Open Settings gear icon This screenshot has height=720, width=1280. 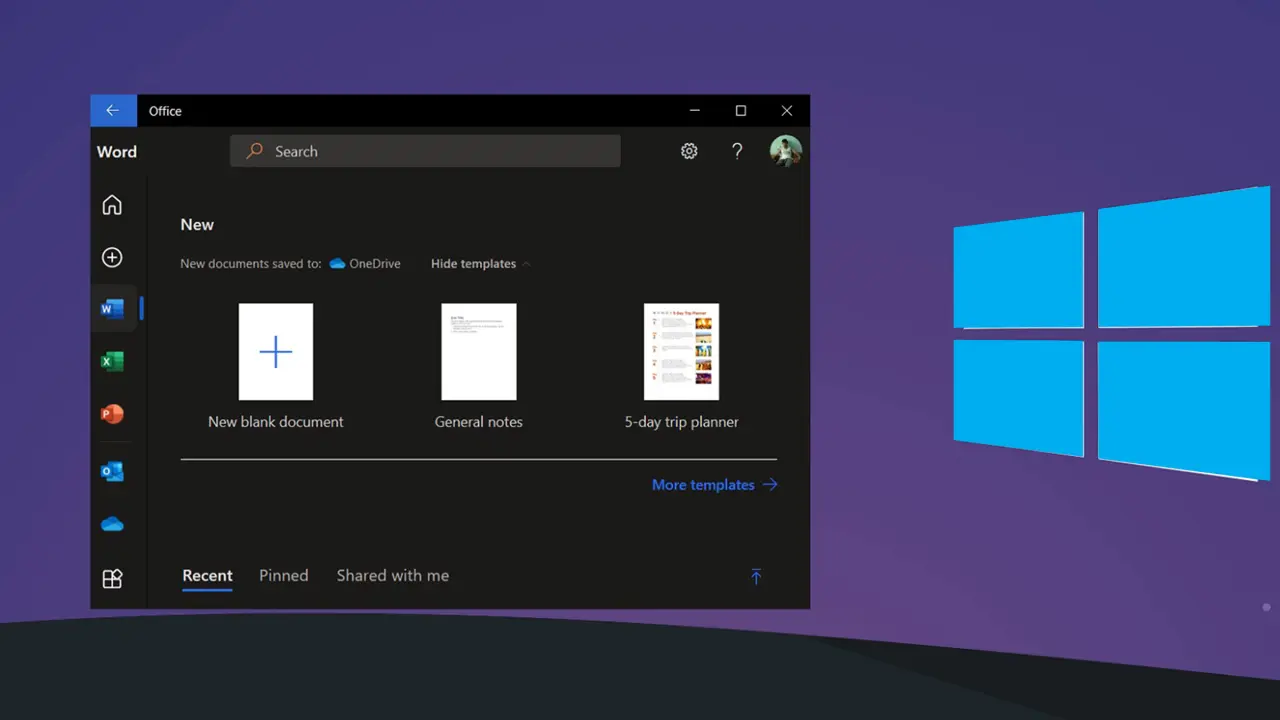[x=689, y=151]
